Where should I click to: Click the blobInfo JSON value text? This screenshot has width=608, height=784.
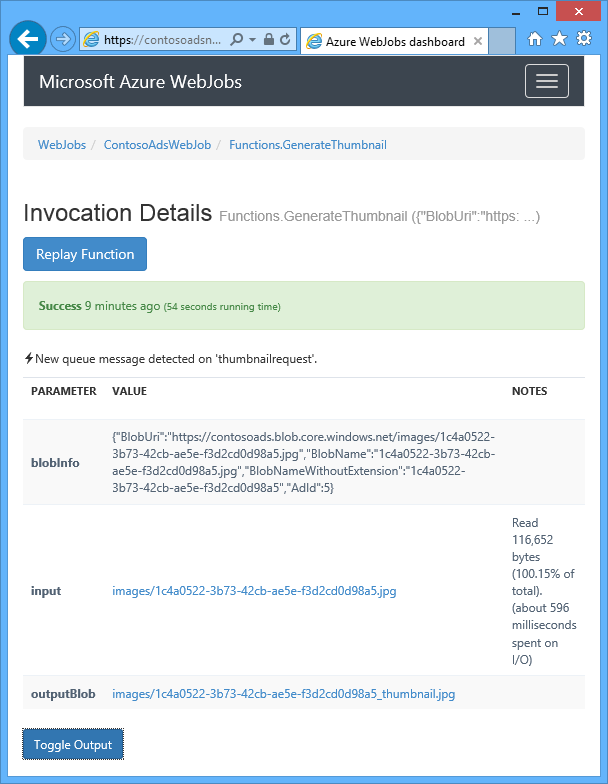(304, 462)
